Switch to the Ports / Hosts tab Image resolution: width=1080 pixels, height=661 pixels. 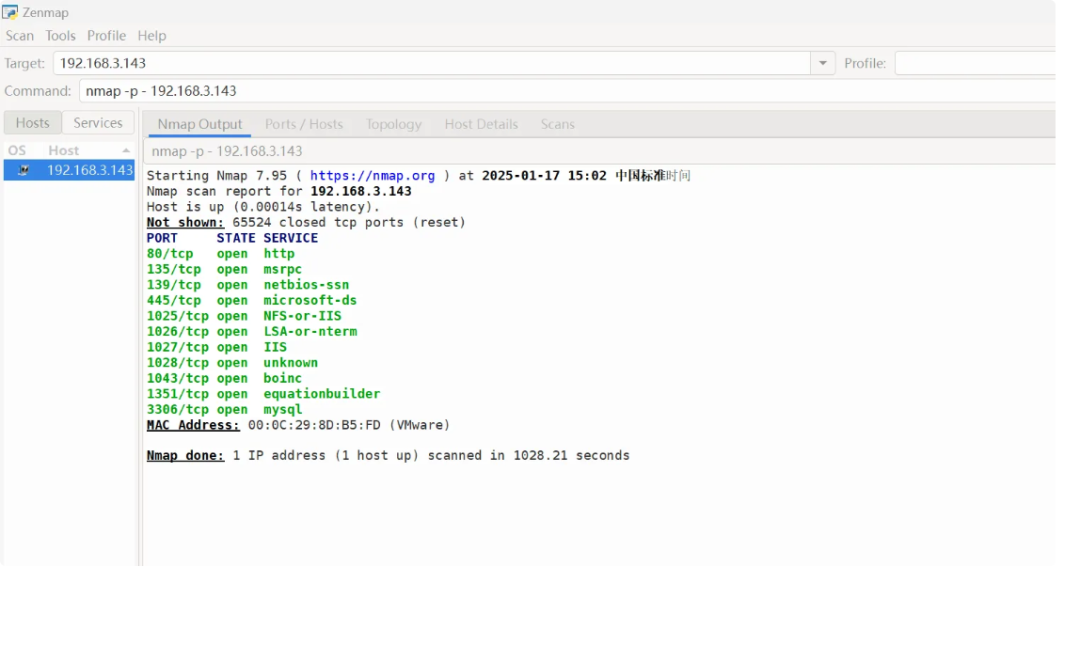[304, 124]
